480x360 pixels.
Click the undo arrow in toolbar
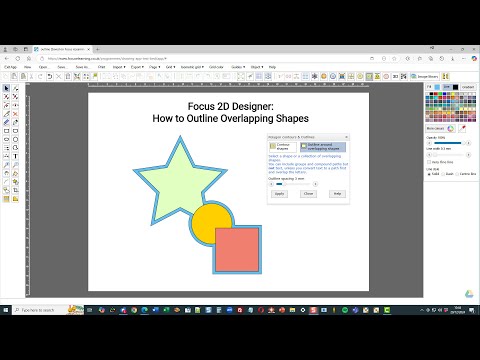pyautogui.click(x=49, y=76)
